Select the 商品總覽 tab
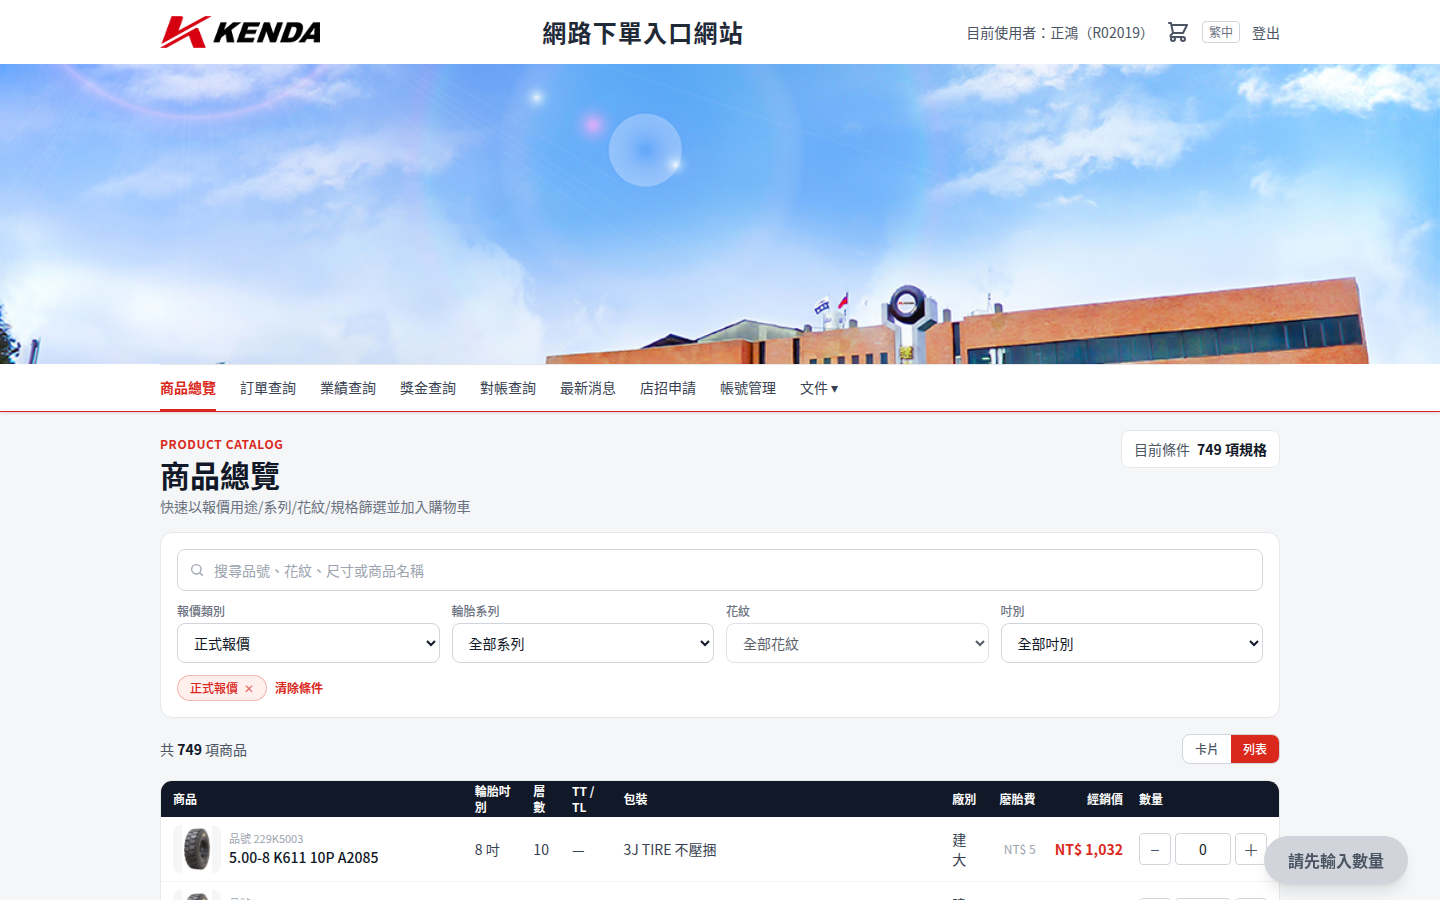The height and width of the screenshot is (900, 1440). point(188,388)
